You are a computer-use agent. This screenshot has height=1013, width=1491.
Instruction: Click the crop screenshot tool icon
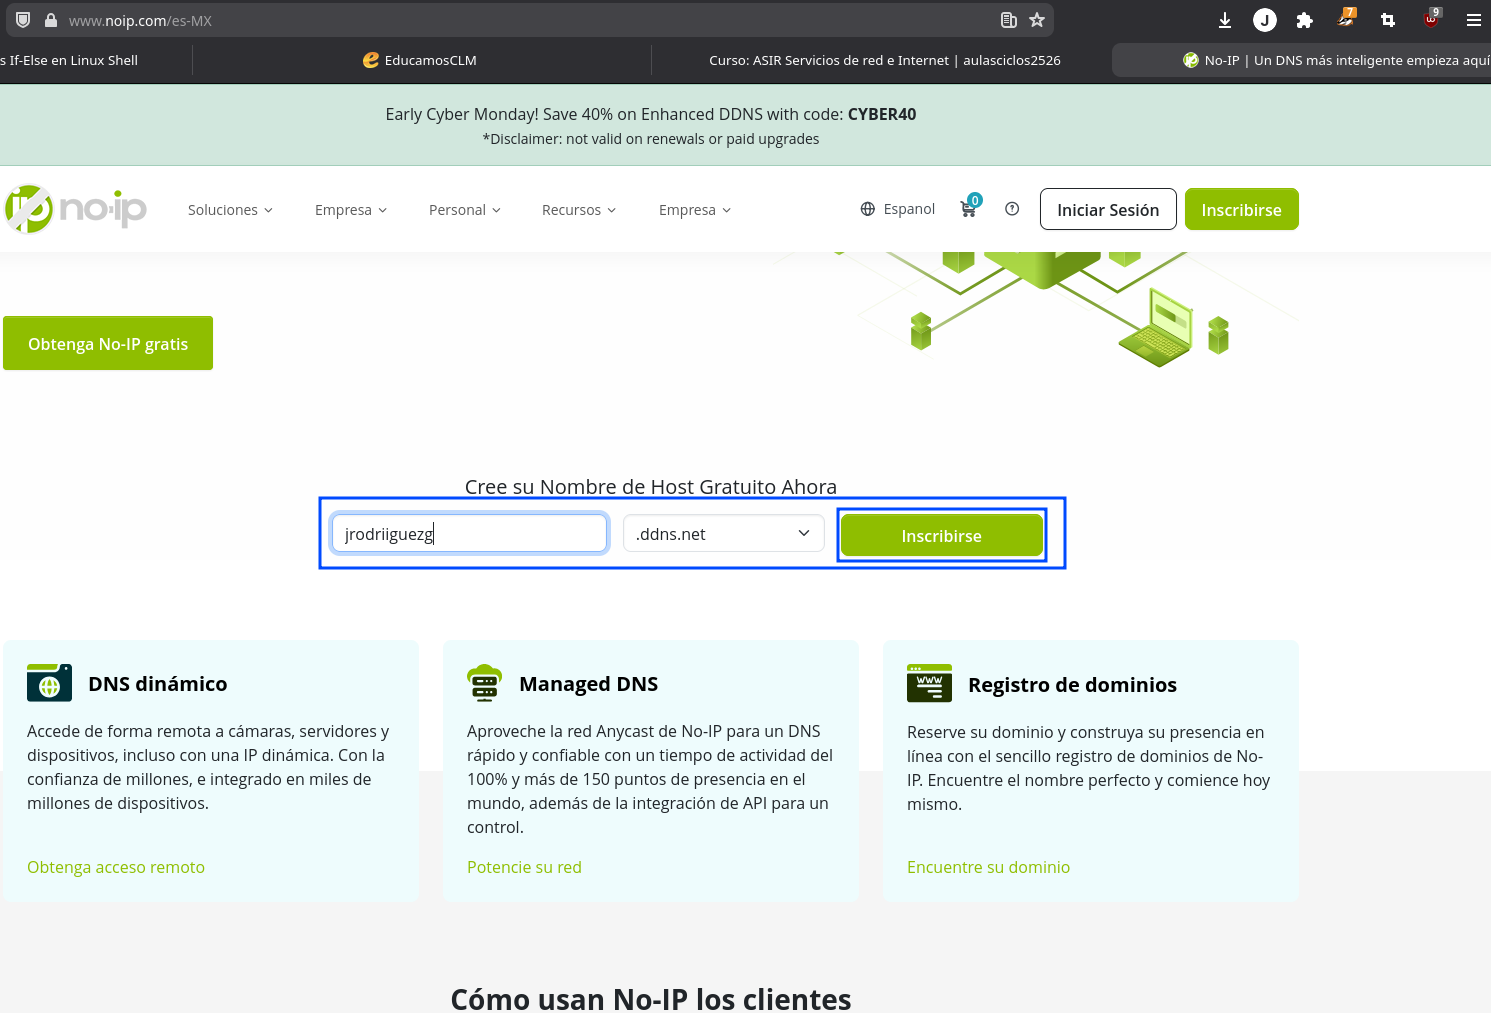click(x=1388, y=20)
